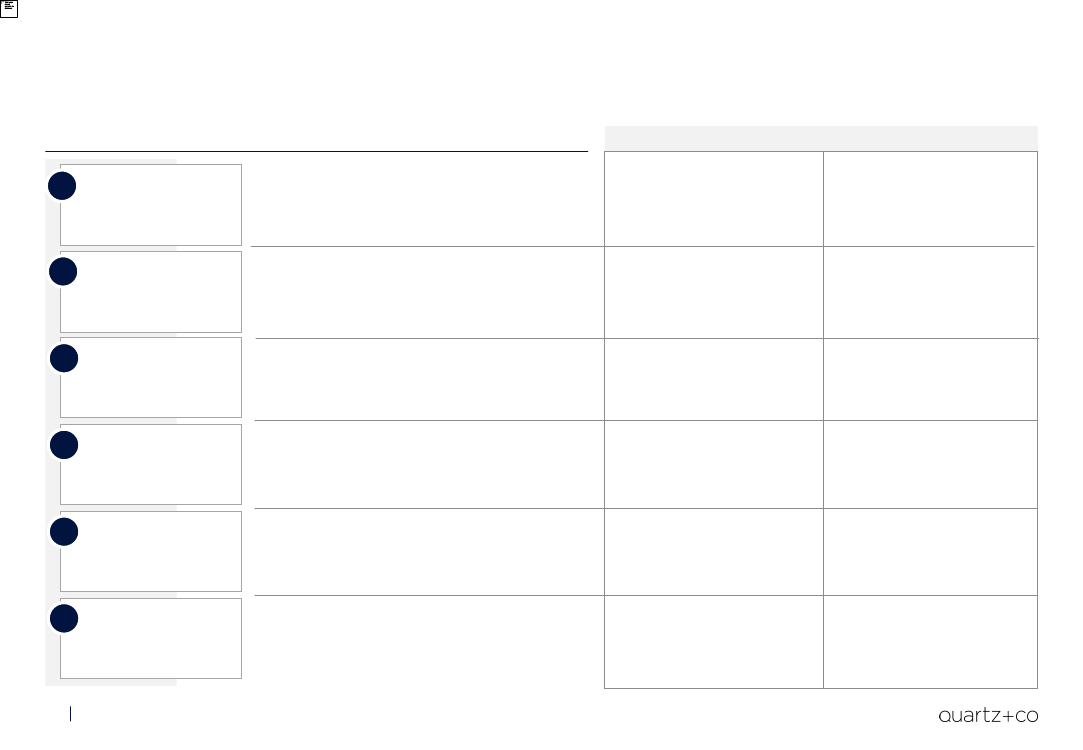Select the third dark navy circle bullet
This screenshot has height=750, width=1083.
pyautogui.click(x=64, y=358)
